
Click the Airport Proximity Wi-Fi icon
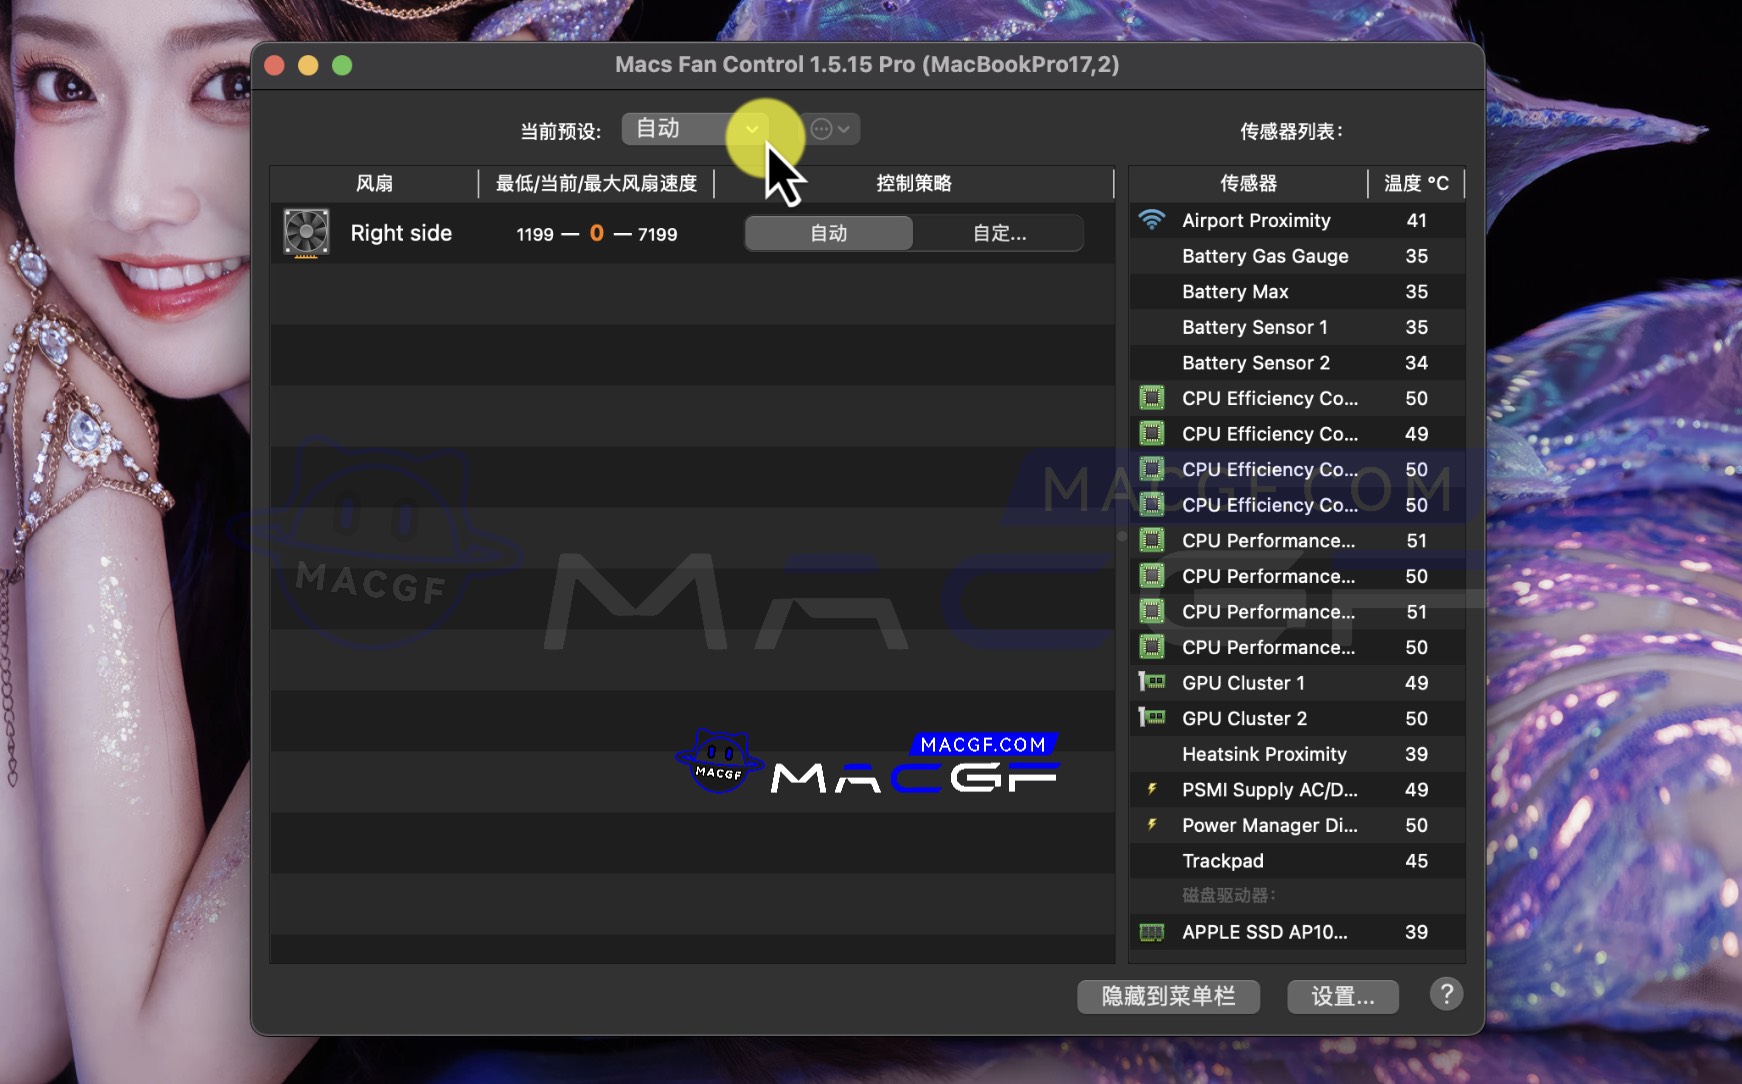pyautogui.click(x=1152, y=220)
